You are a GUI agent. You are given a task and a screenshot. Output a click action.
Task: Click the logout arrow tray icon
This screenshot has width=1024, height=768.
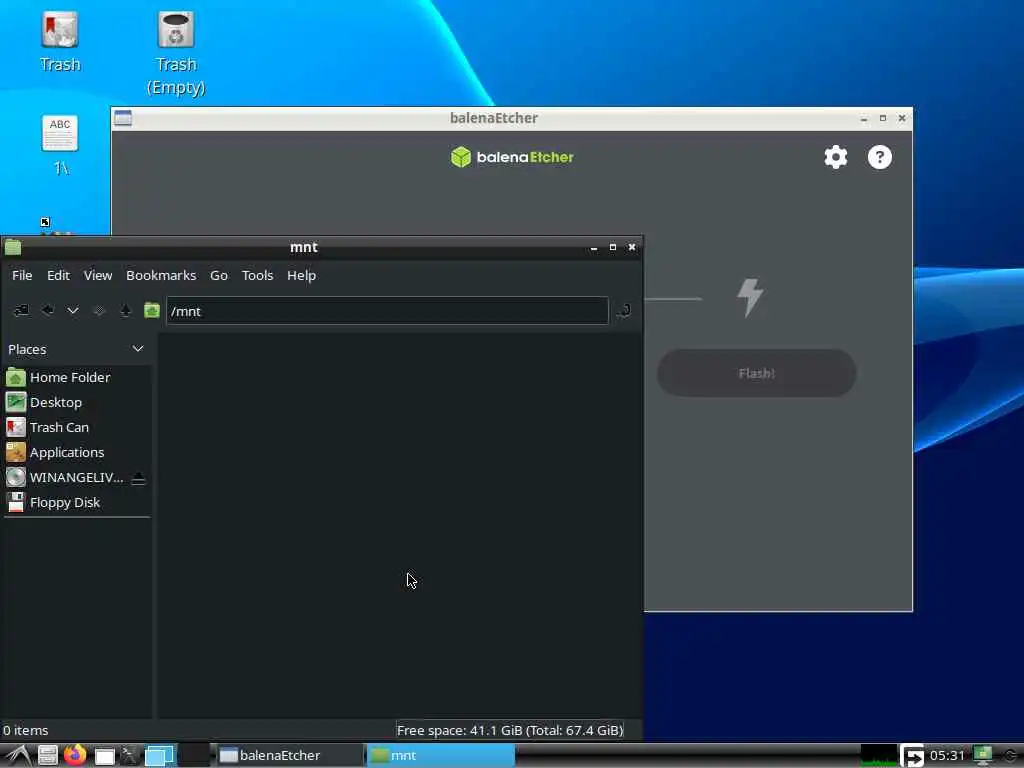(x=912, y=756)
